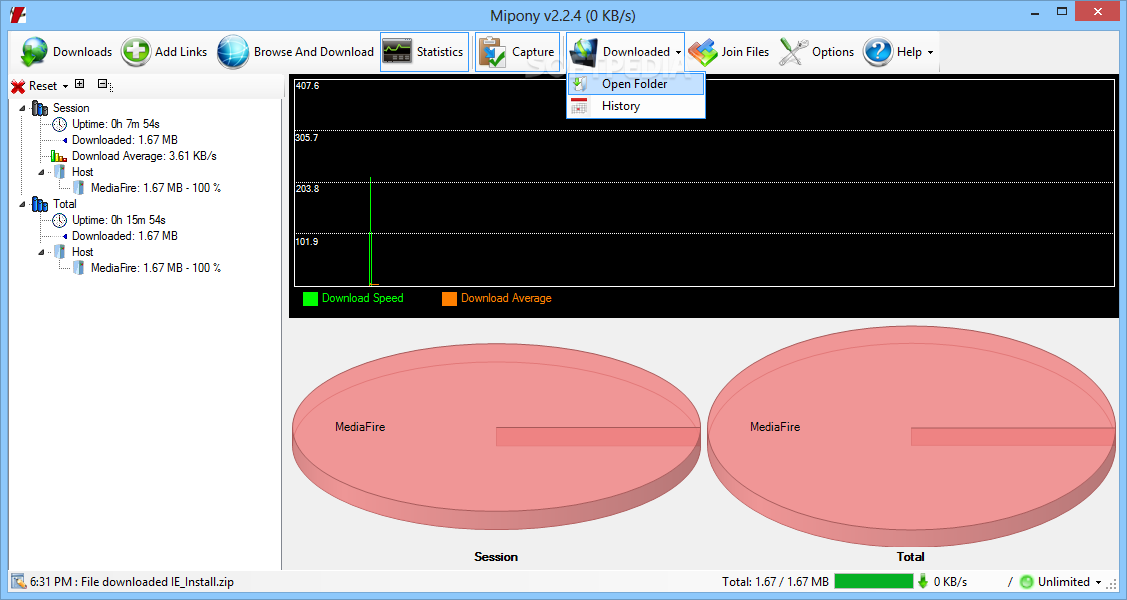Click the green download arrow in status bar

point(923,581)
